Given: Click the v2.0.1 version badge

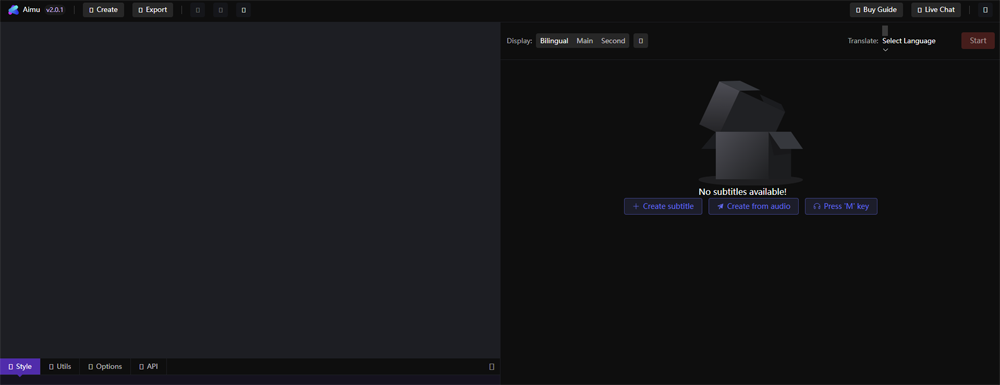Looking at the screenshot, I should 54,10.
